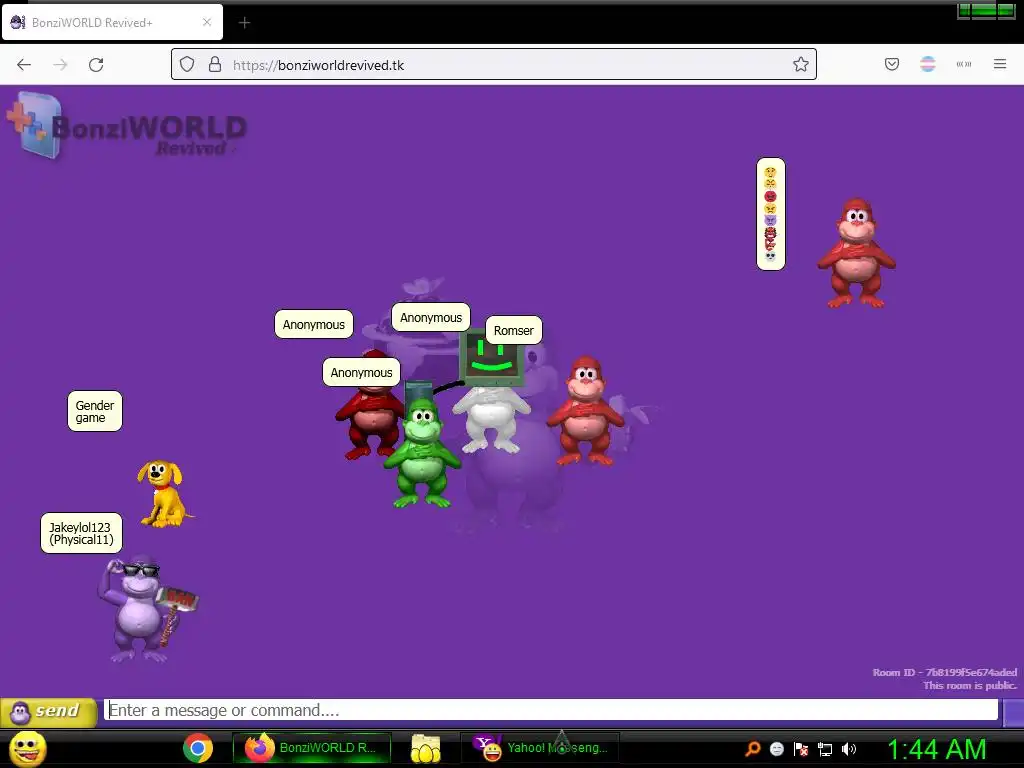Select the green Bonzi character
Screen dimensions: 1024x768
[422, 453]
